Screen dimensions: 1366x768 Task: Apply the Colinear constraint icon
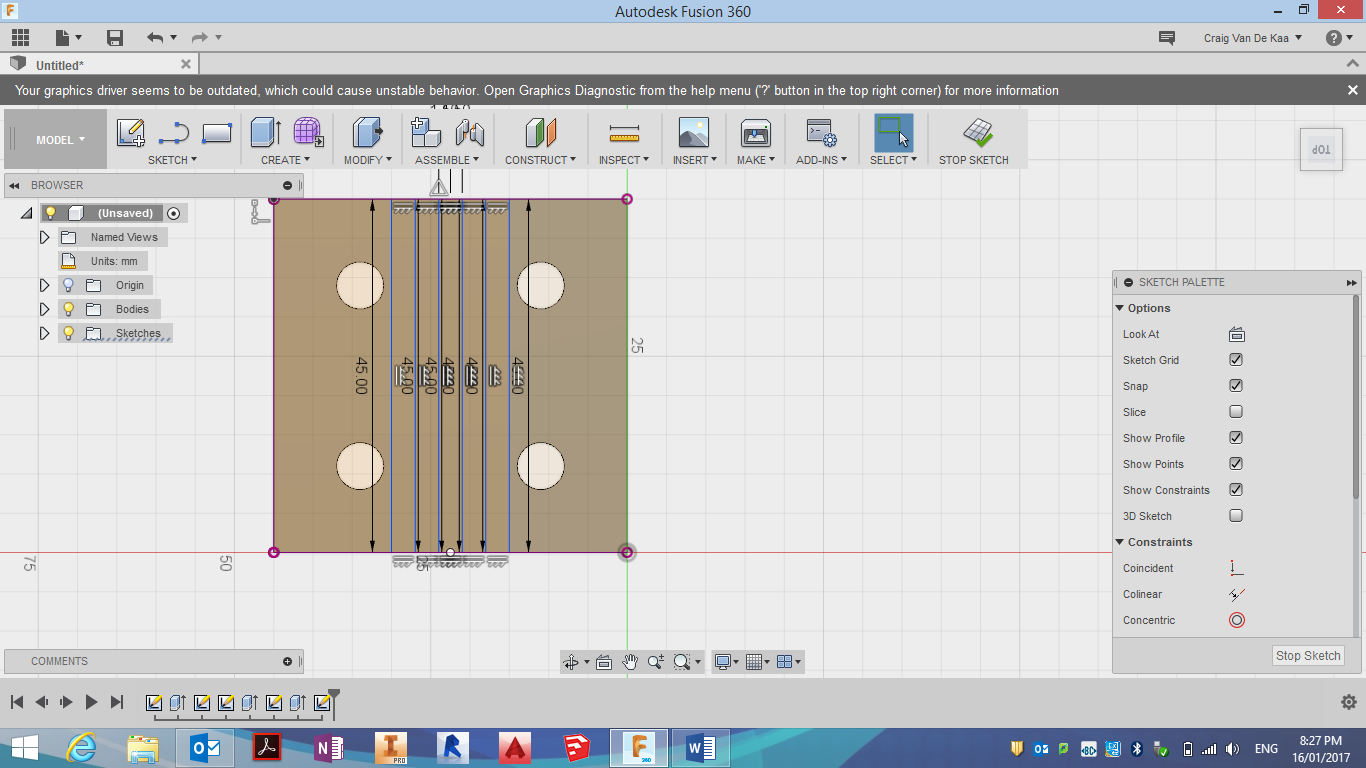click(x=1236, y=594)
